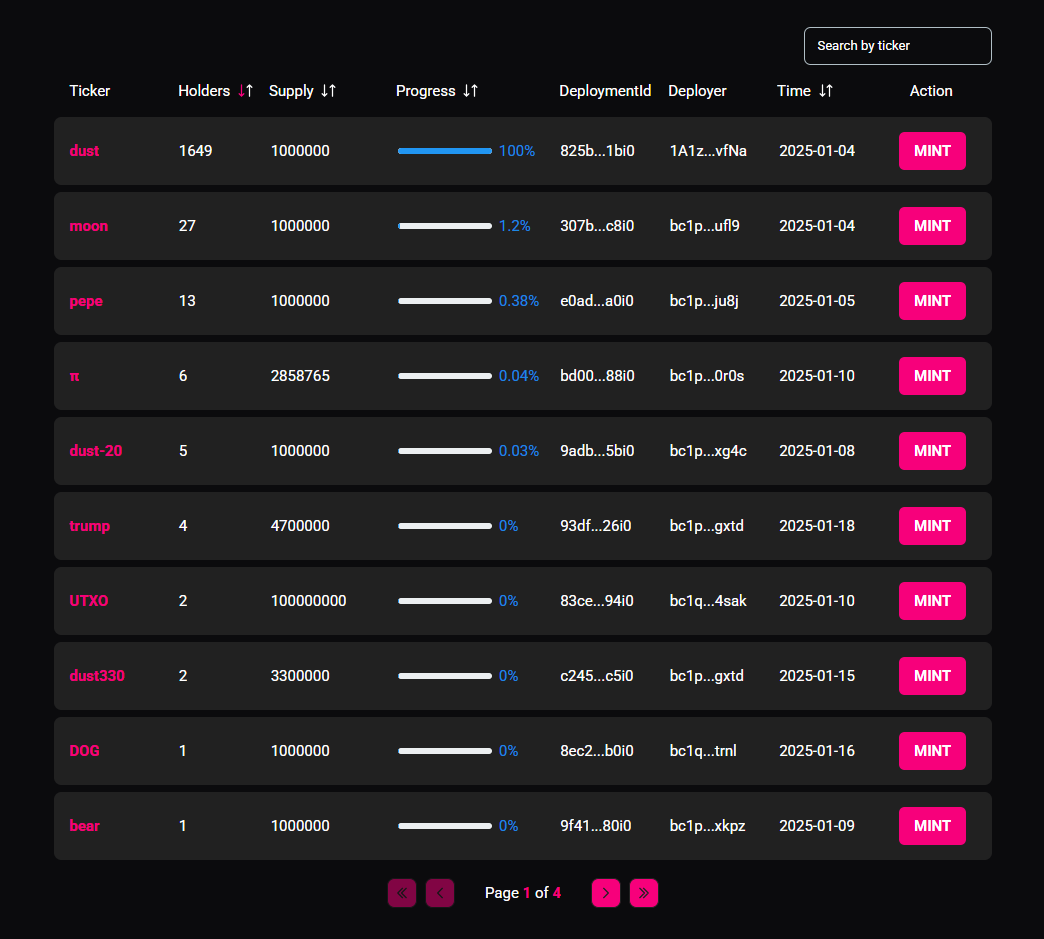The height and width of the screenshot is (939, 1044).
Task: Click the moon progress bar at 1.2%
Action: pos(445,226)
